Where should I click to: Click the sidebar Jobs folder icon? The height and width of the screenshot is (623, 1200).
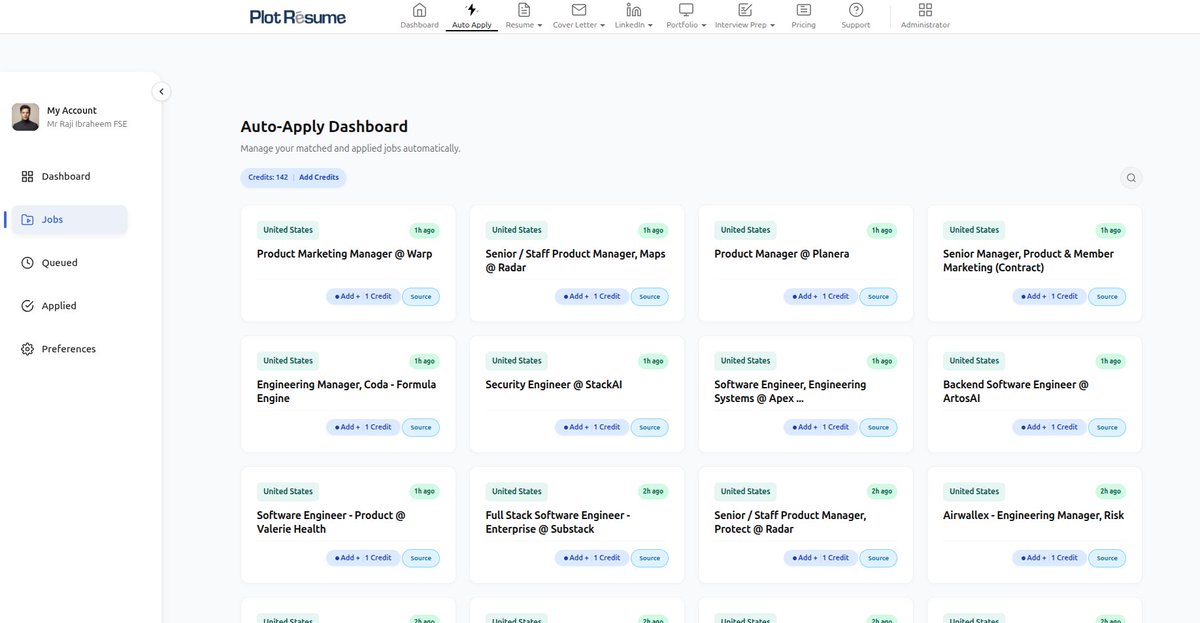pyautogui.click(x=27, y=220)
